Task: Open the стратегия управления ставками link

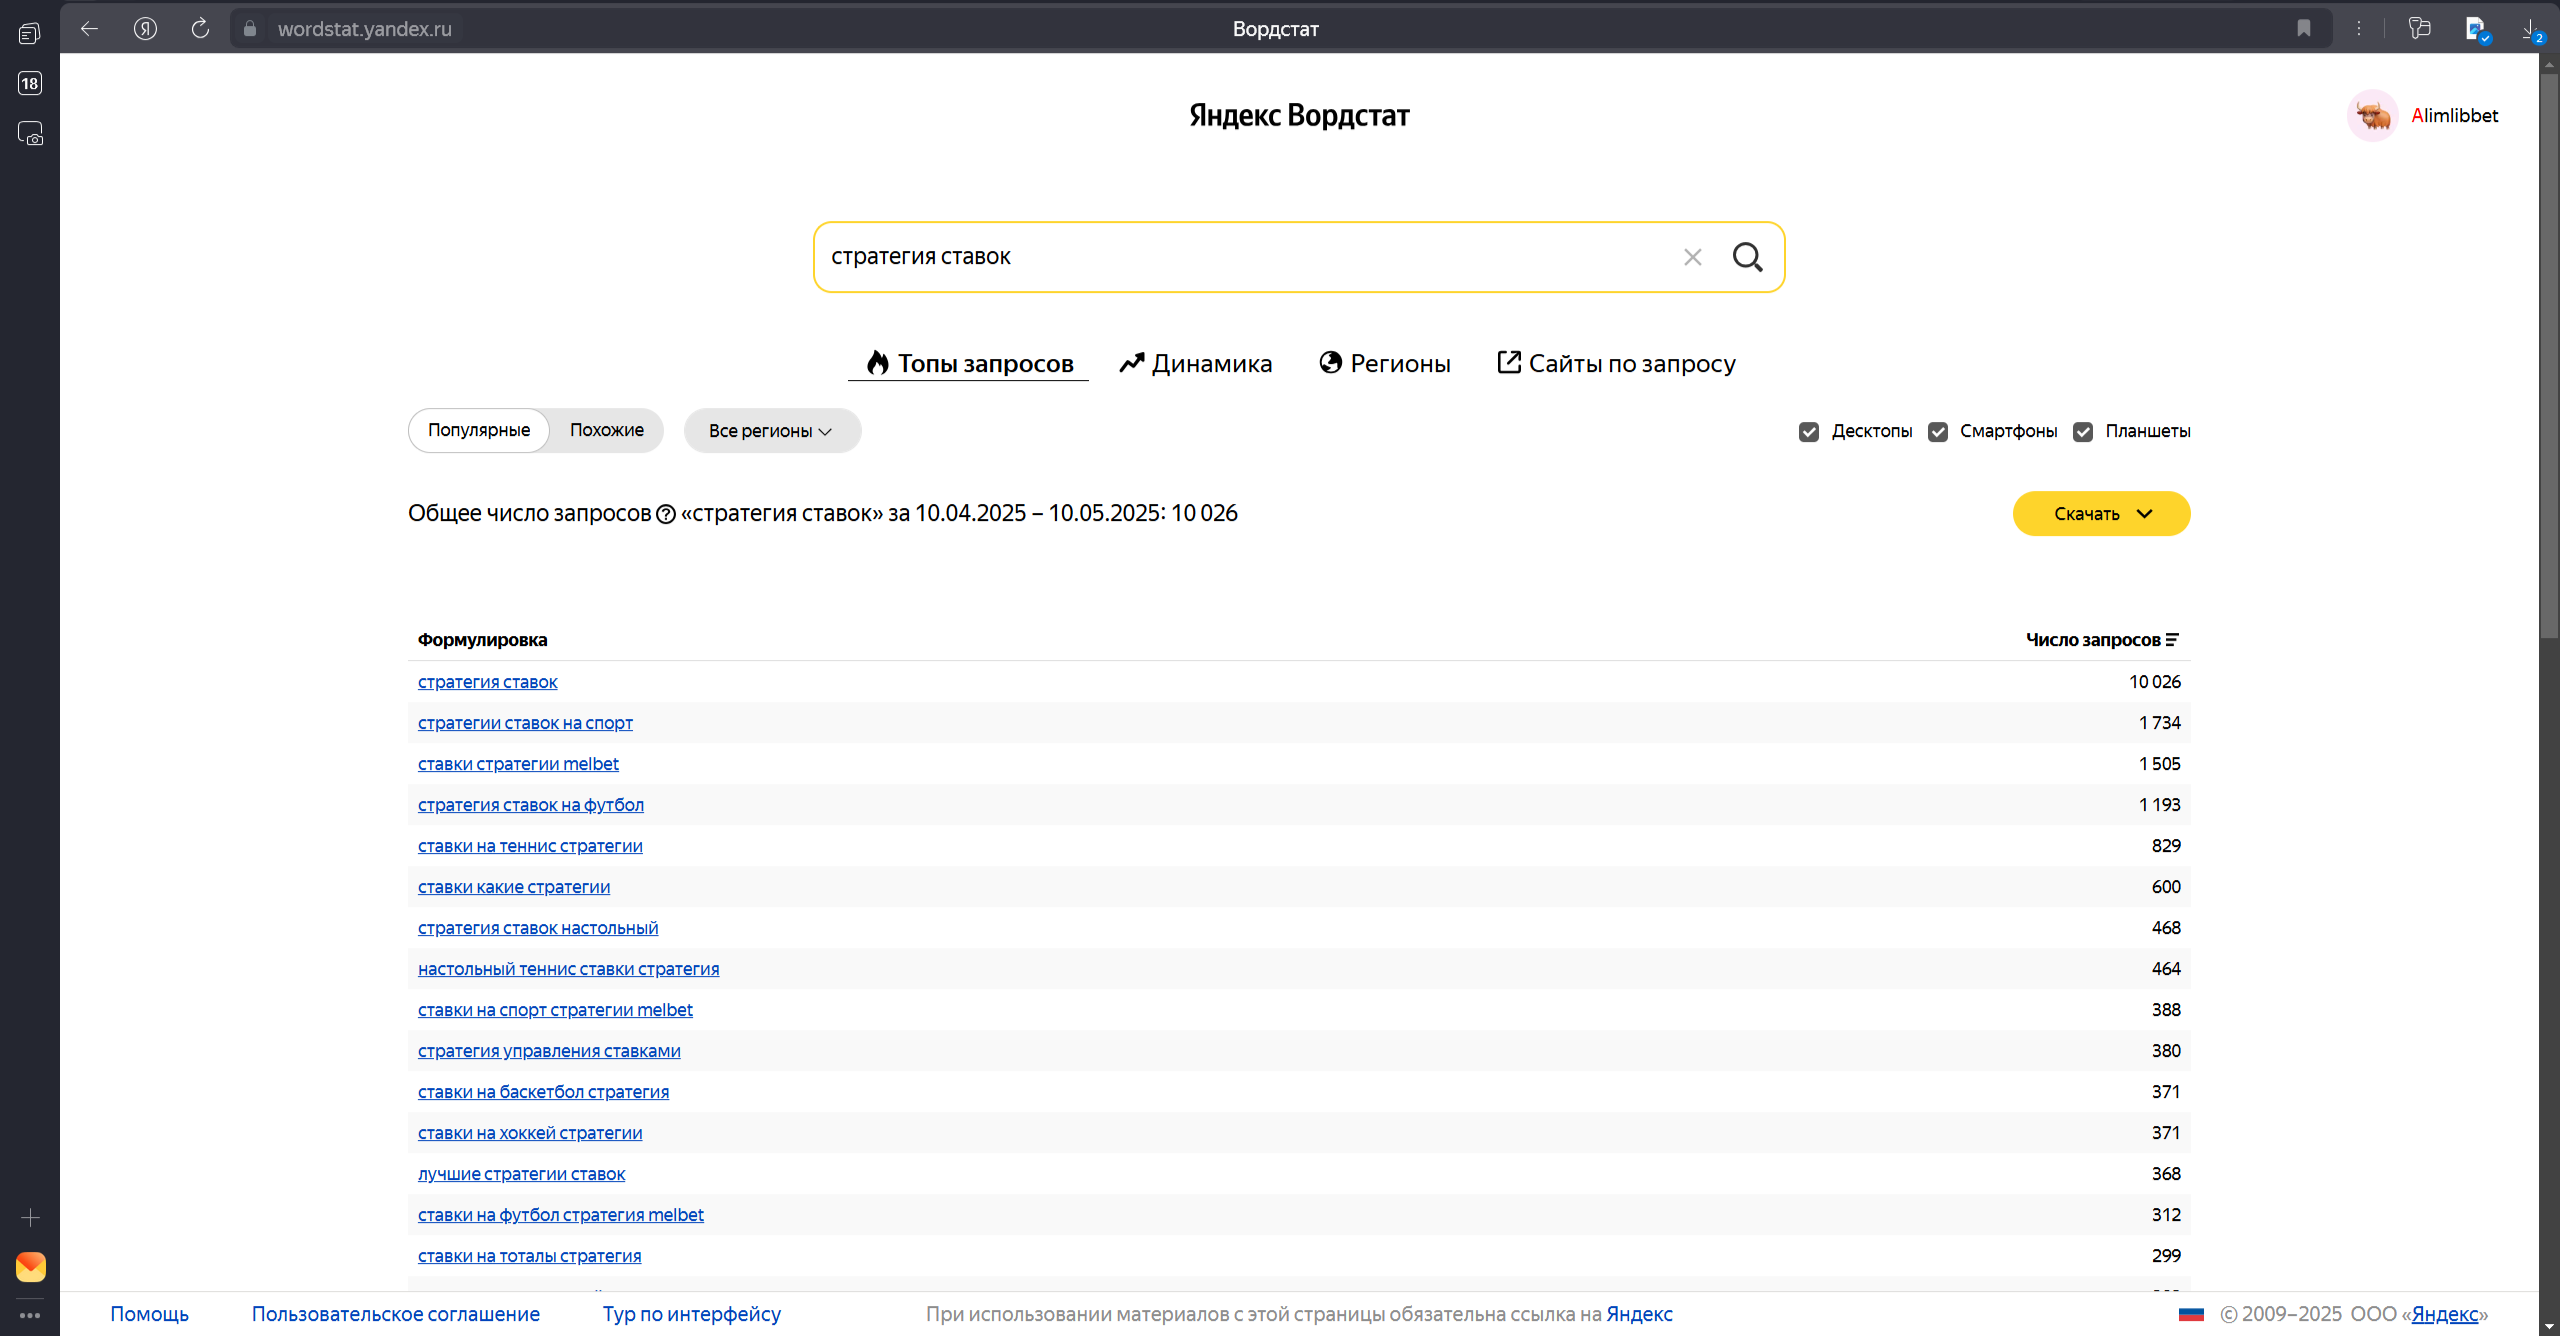Action: click(549, 1051)
